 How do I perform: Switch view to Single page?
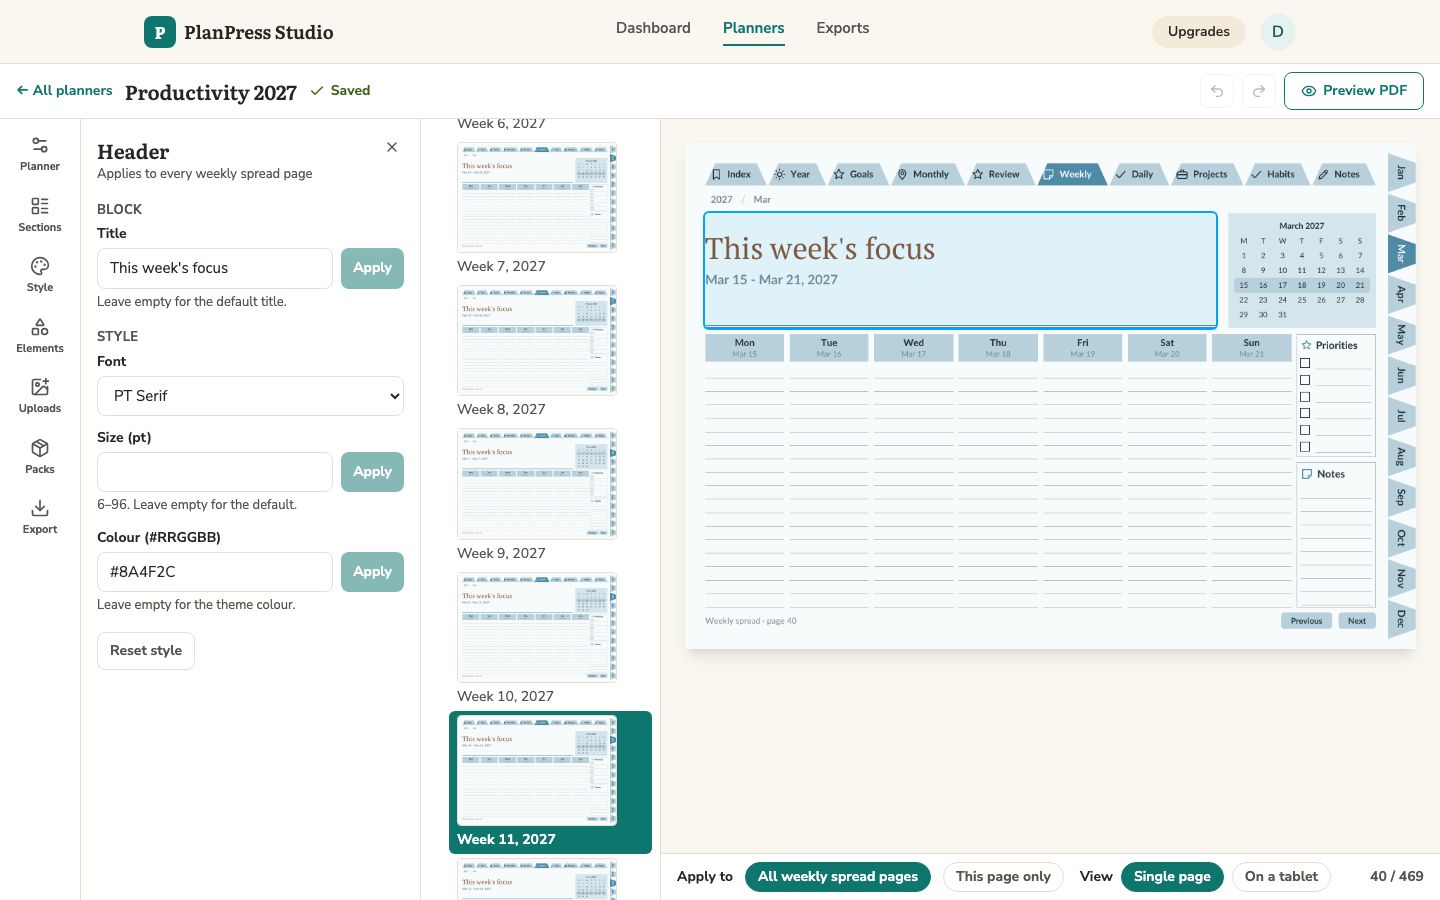click(1172, 877)
